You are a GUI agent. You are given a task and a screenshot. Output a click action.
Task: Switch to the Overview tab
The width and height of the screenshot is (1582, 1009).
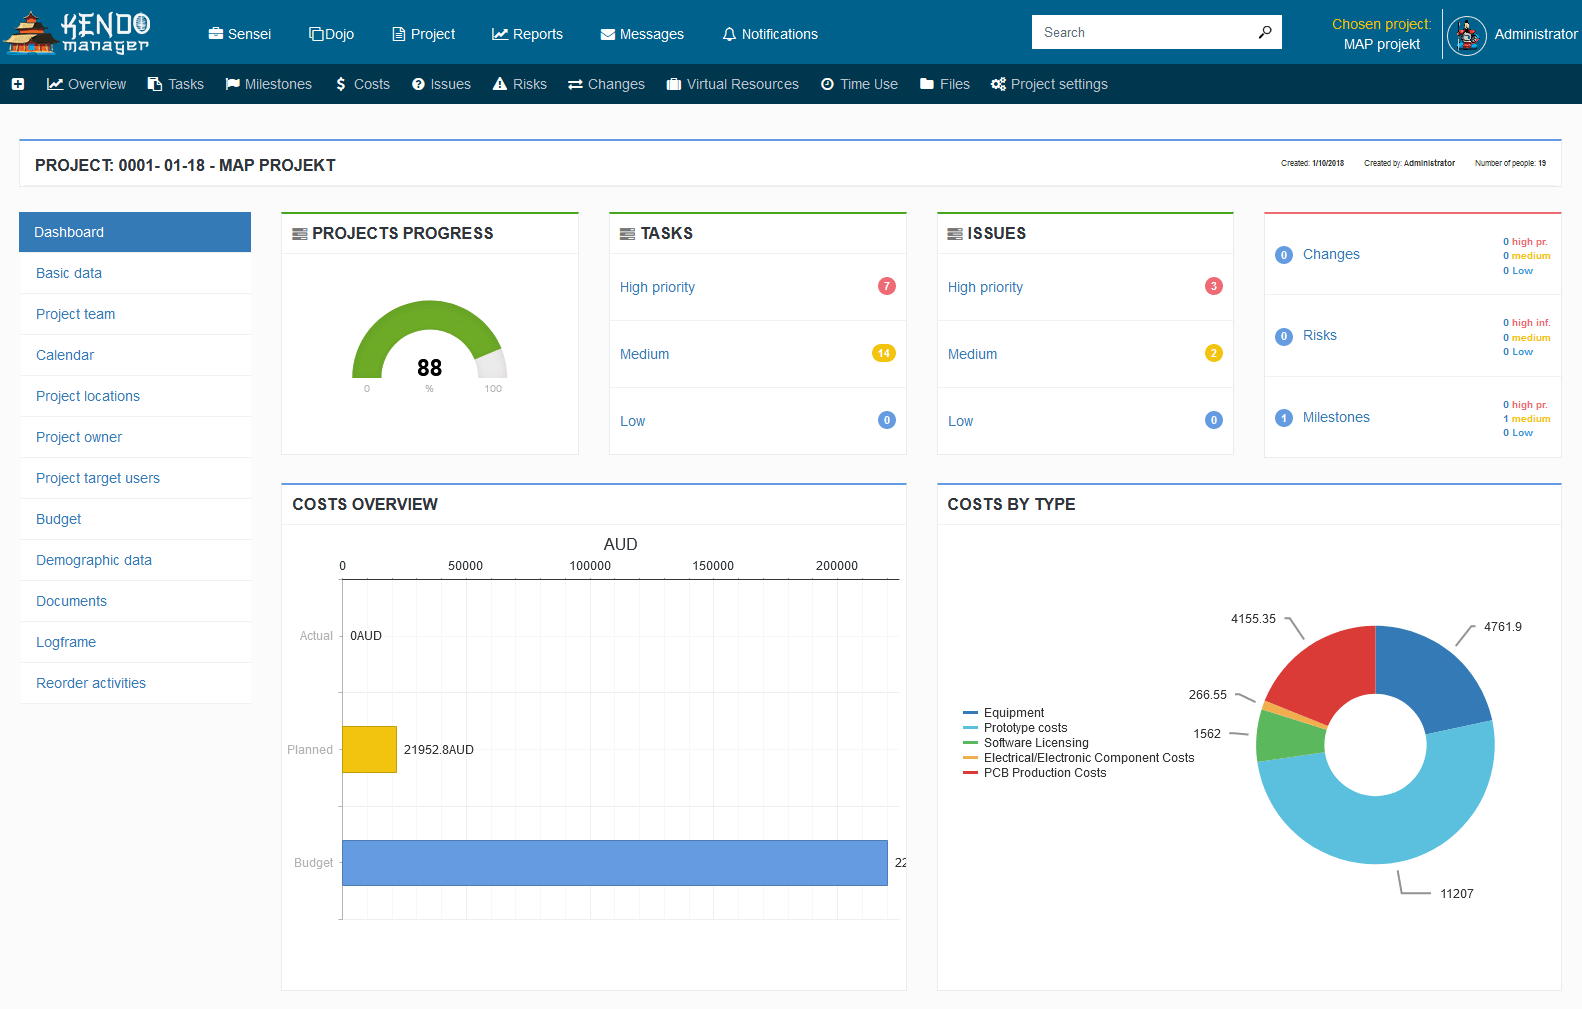87,84
